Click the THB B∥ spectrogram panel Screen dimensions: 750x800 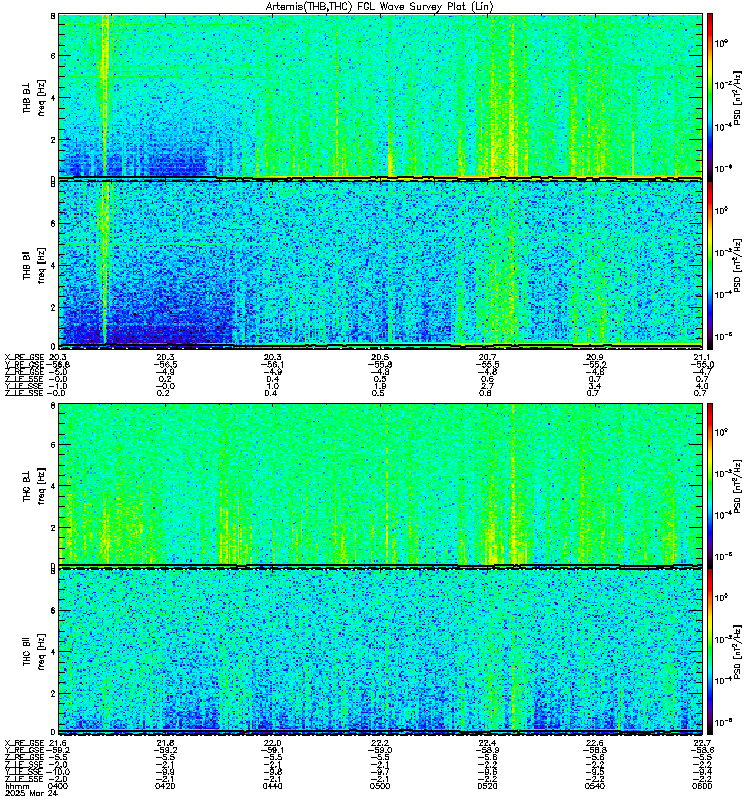click(380, 265)
